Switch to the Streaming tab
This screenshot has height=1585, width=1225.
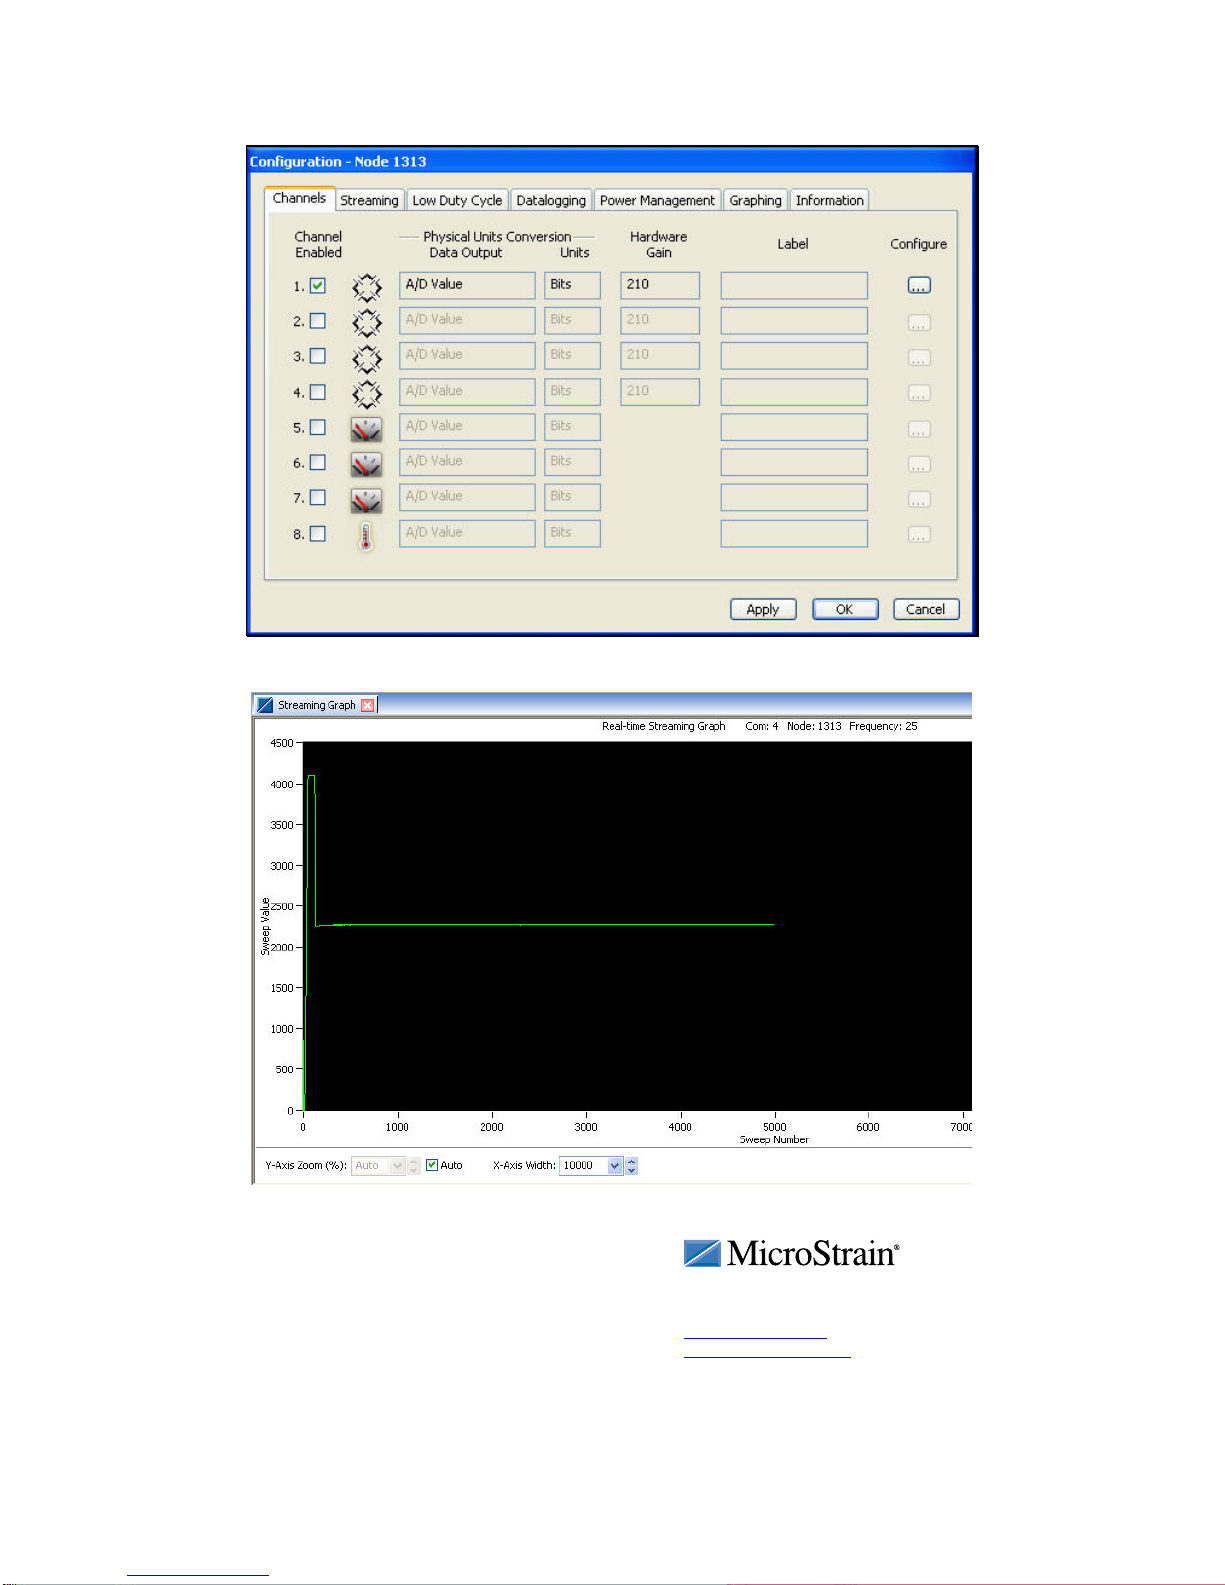[369, 200]
